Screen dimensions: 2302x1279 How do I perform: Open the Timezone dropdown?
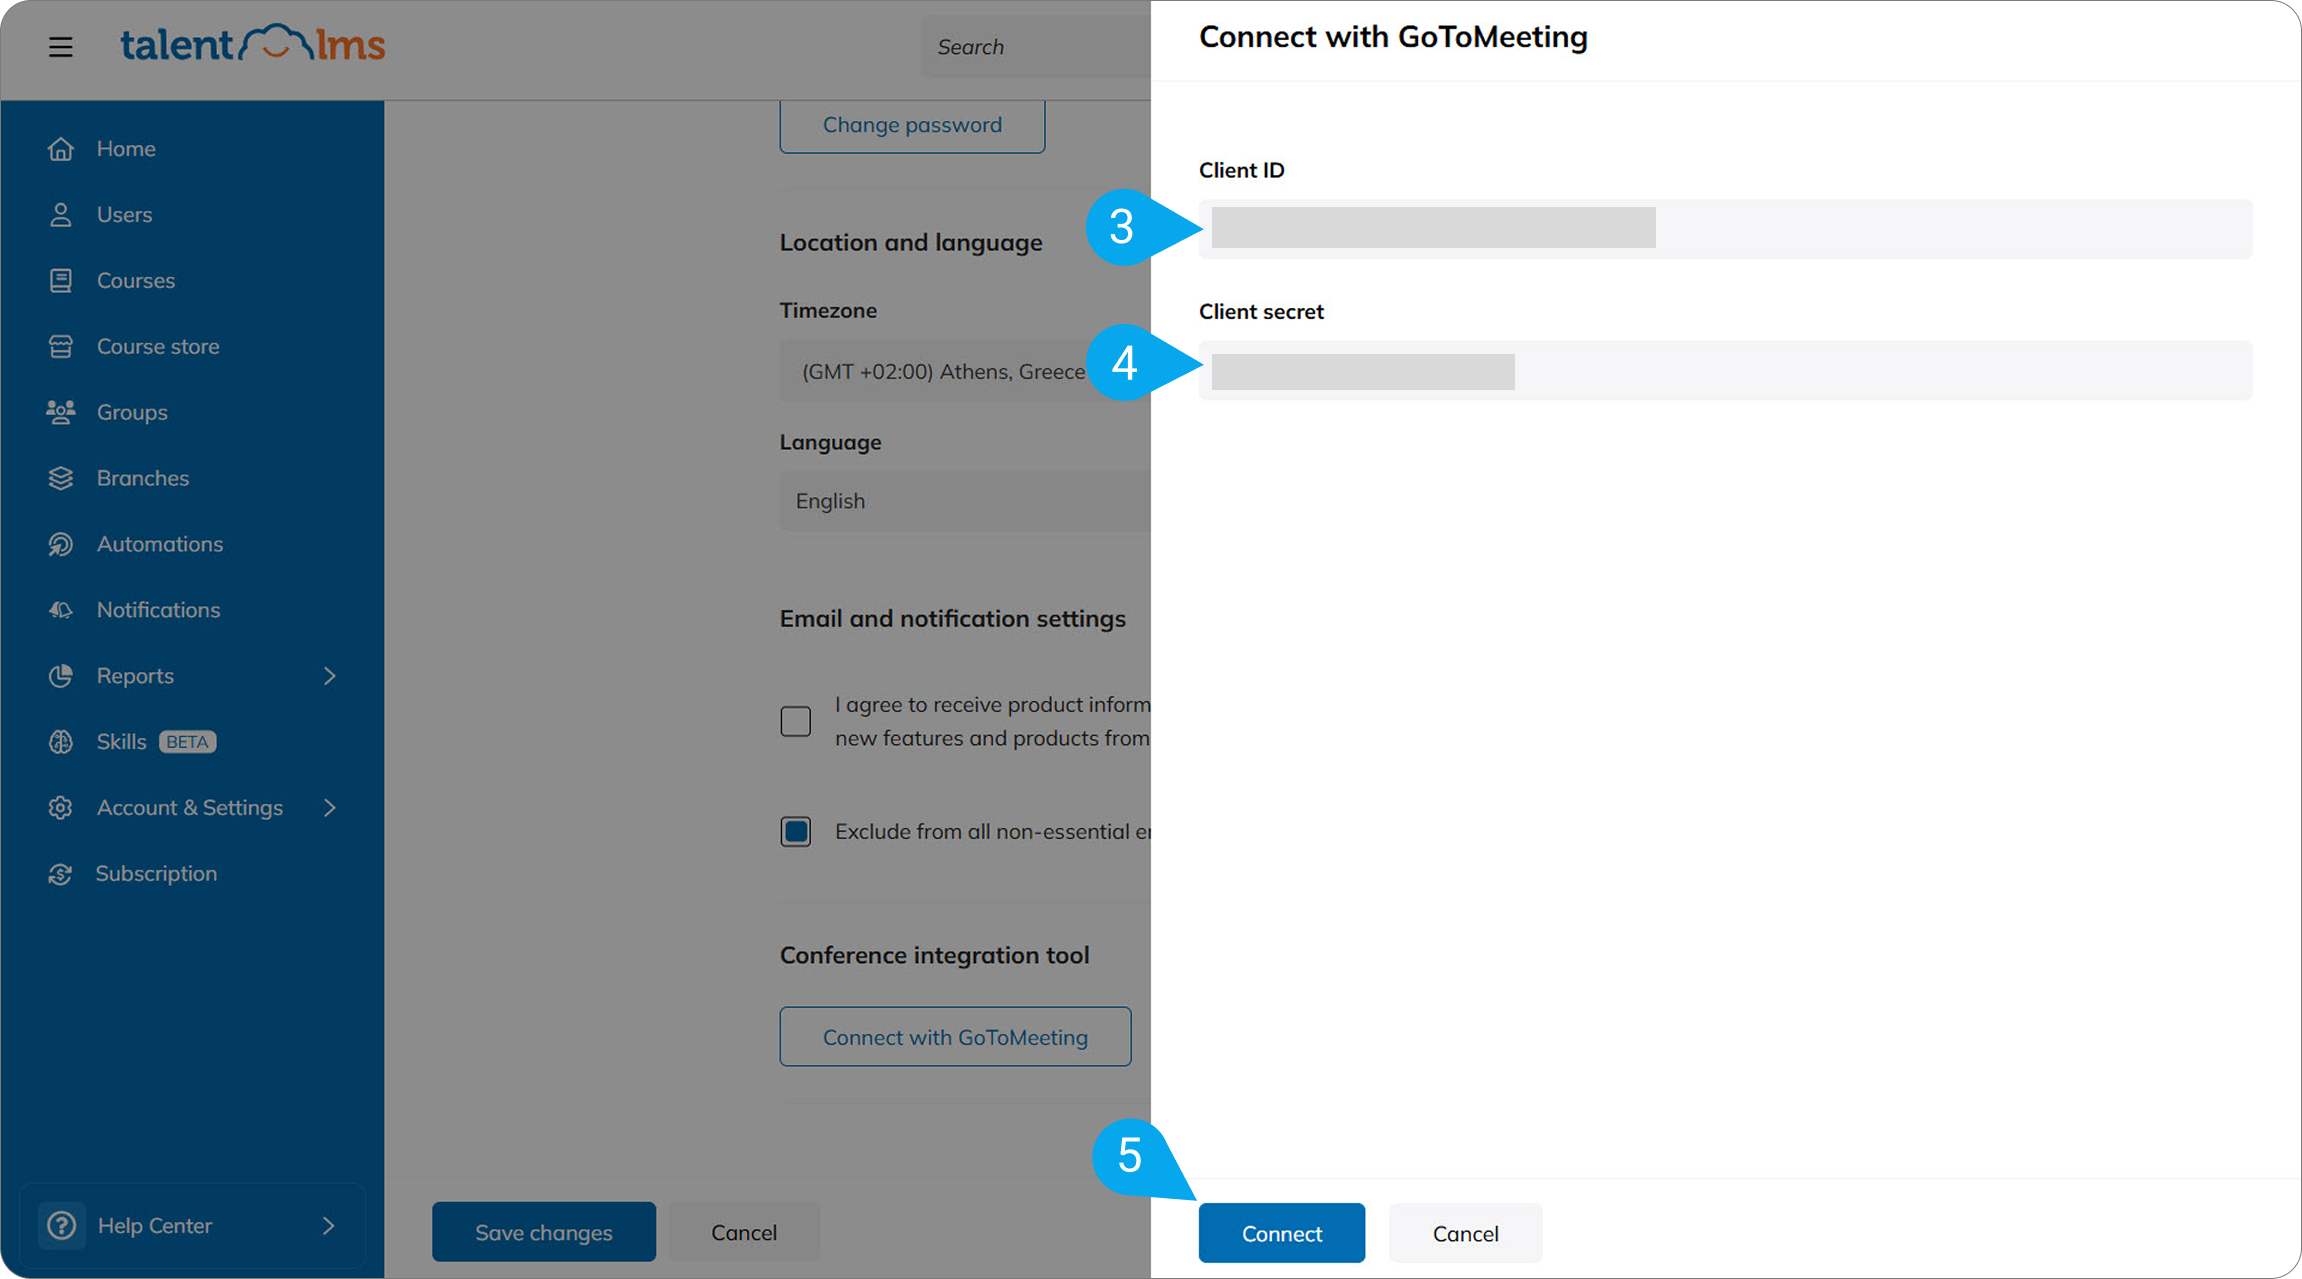(965, 372)
